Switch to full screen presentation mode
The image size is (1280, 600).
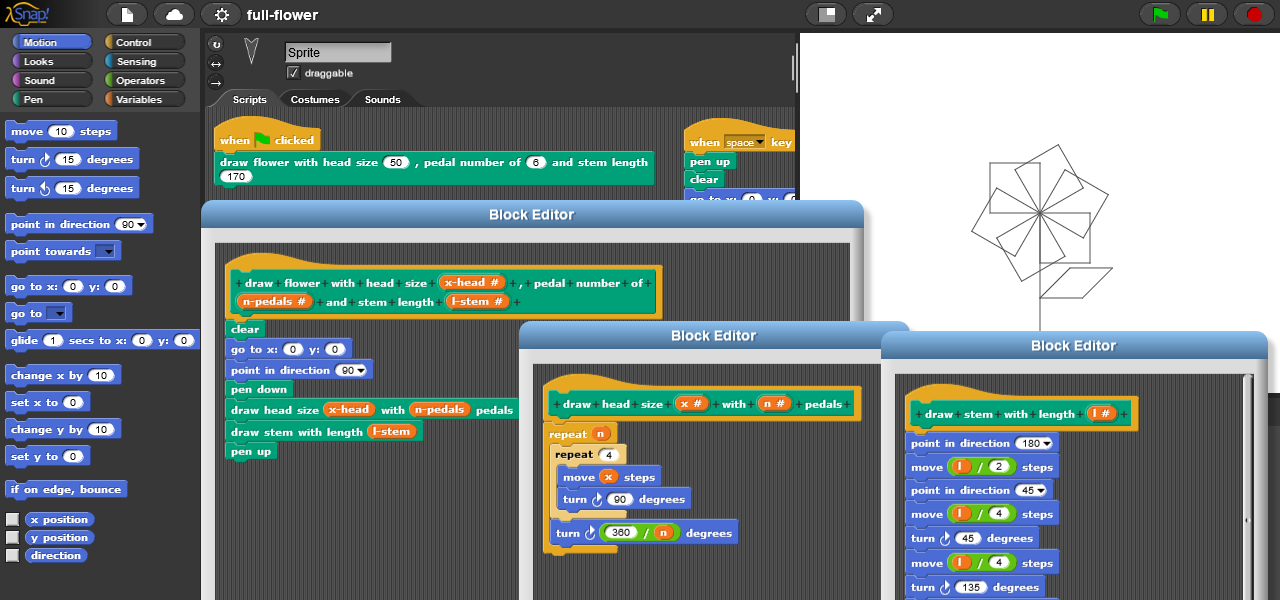coord(873,15)
